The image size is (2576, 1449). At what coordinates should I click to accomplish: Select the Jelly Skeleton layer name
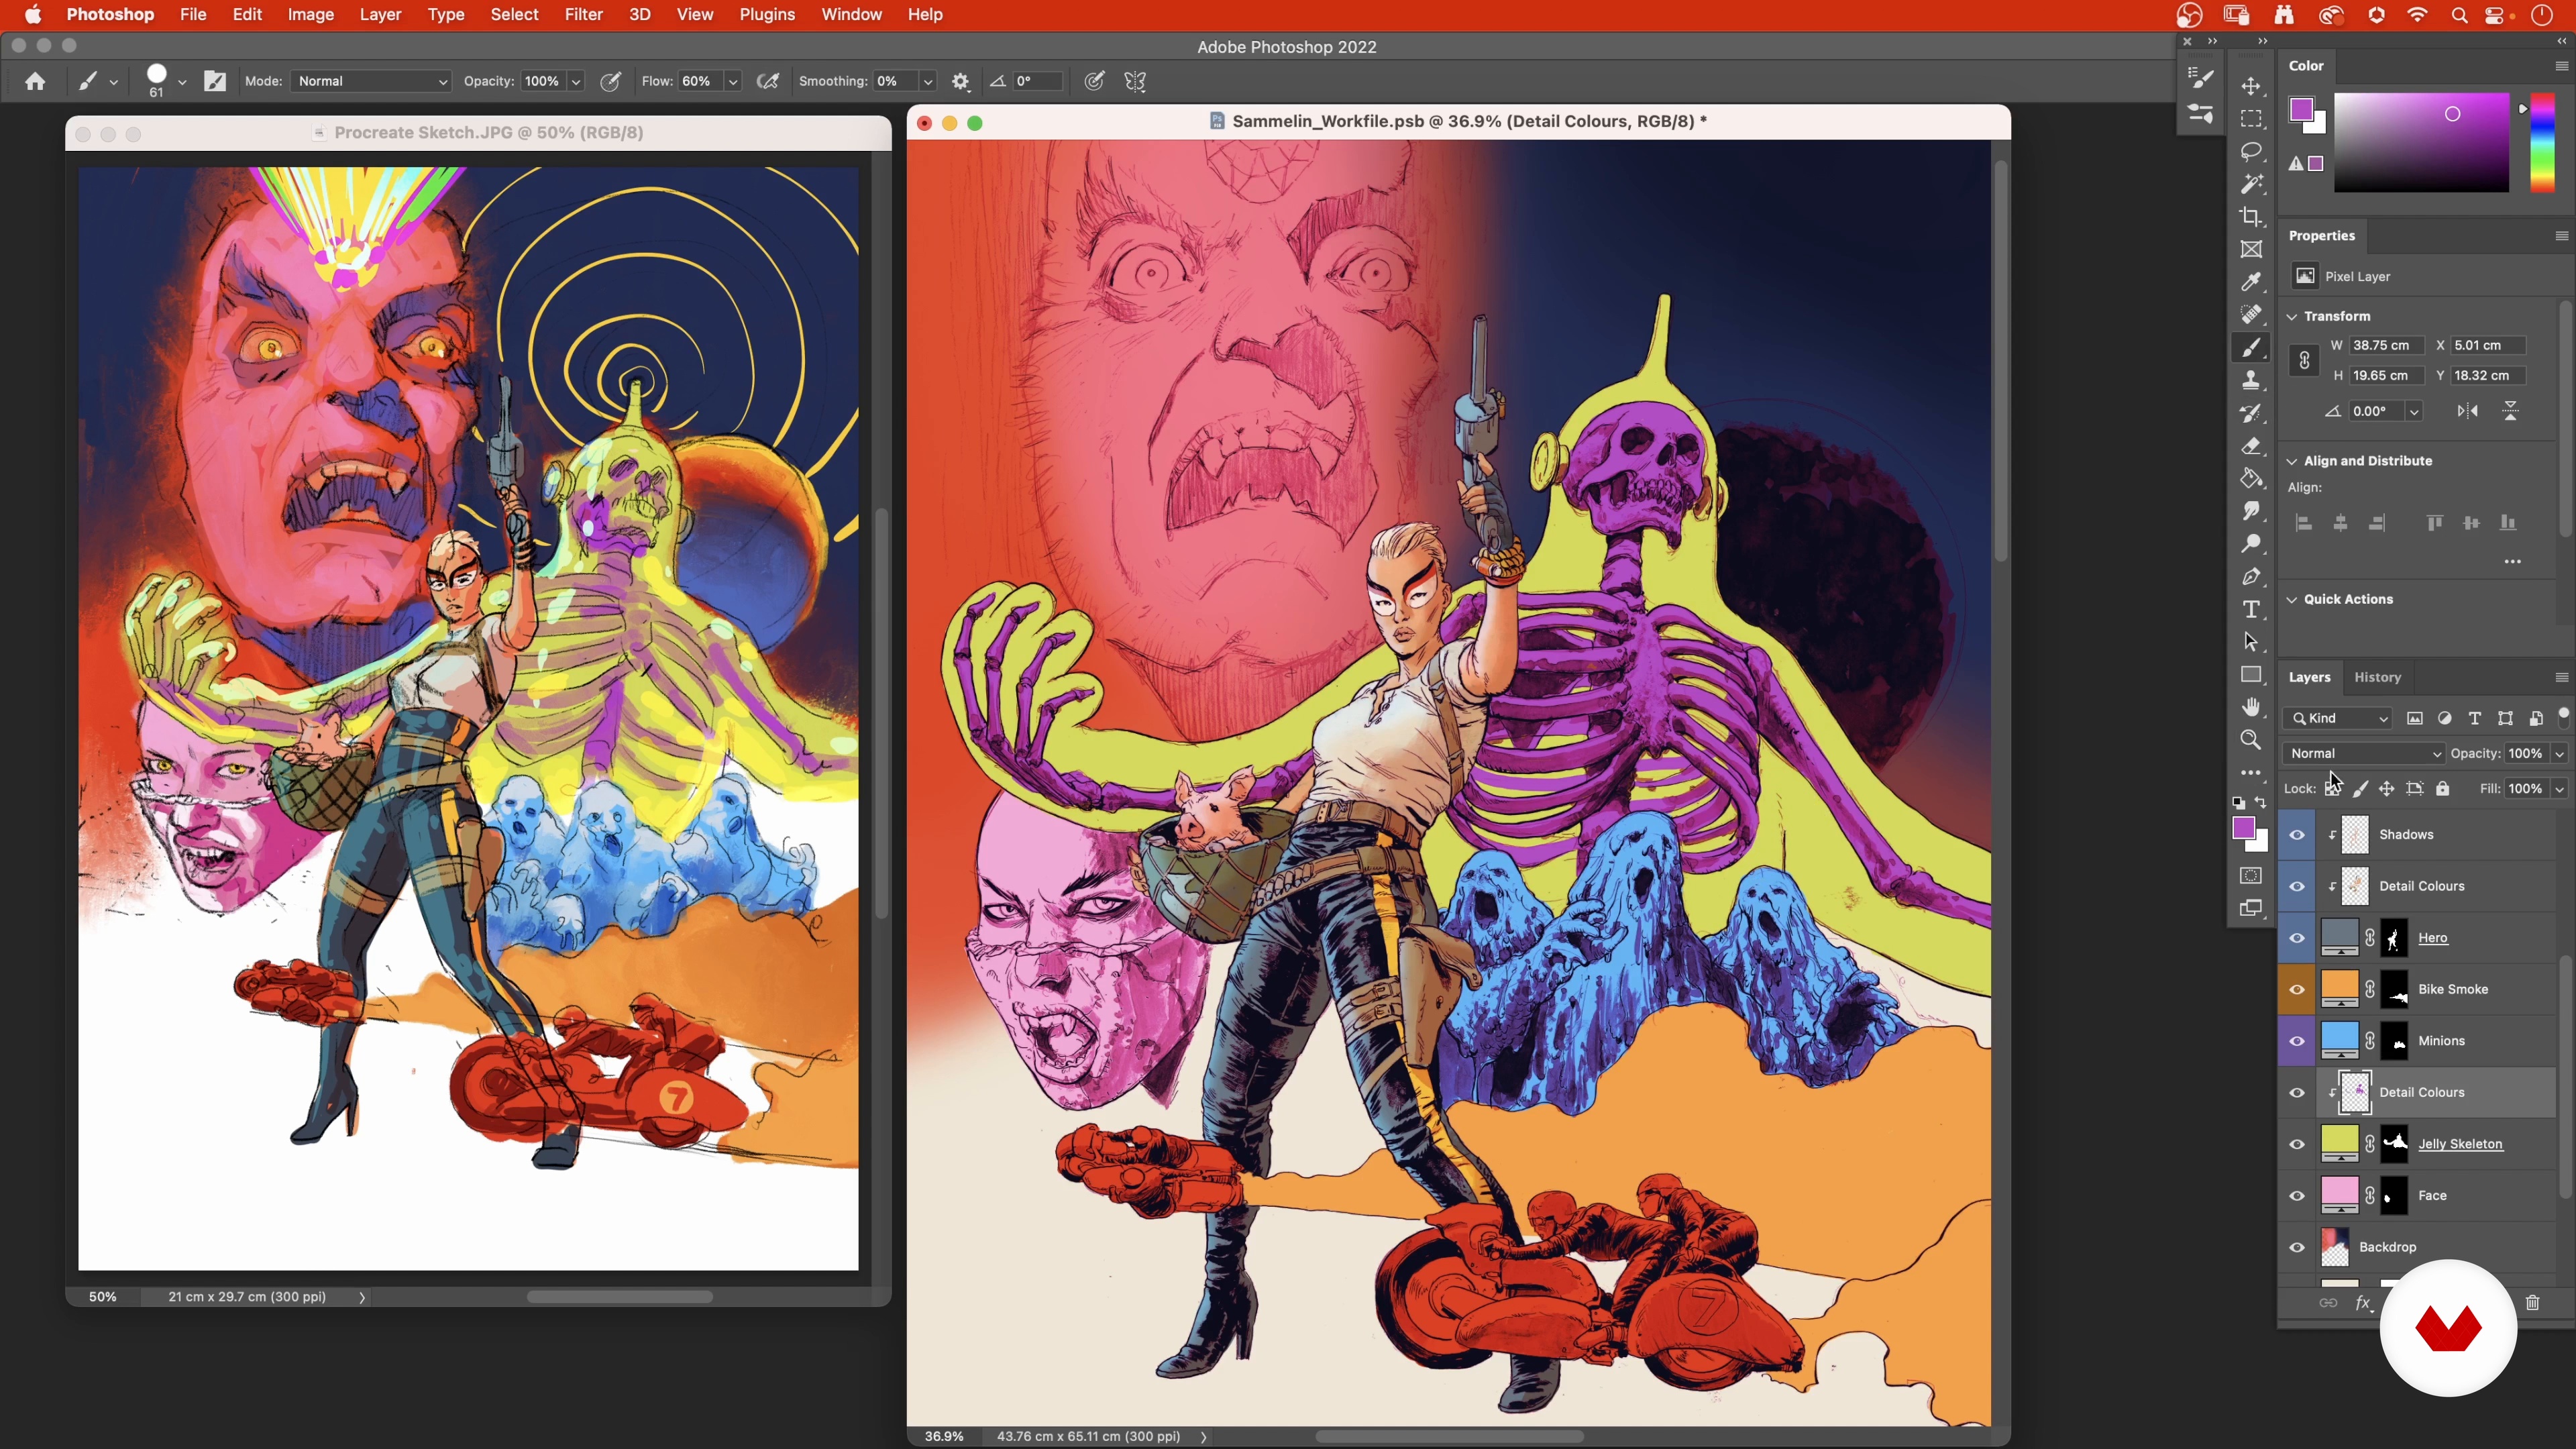click(x=2460, y=1144)
